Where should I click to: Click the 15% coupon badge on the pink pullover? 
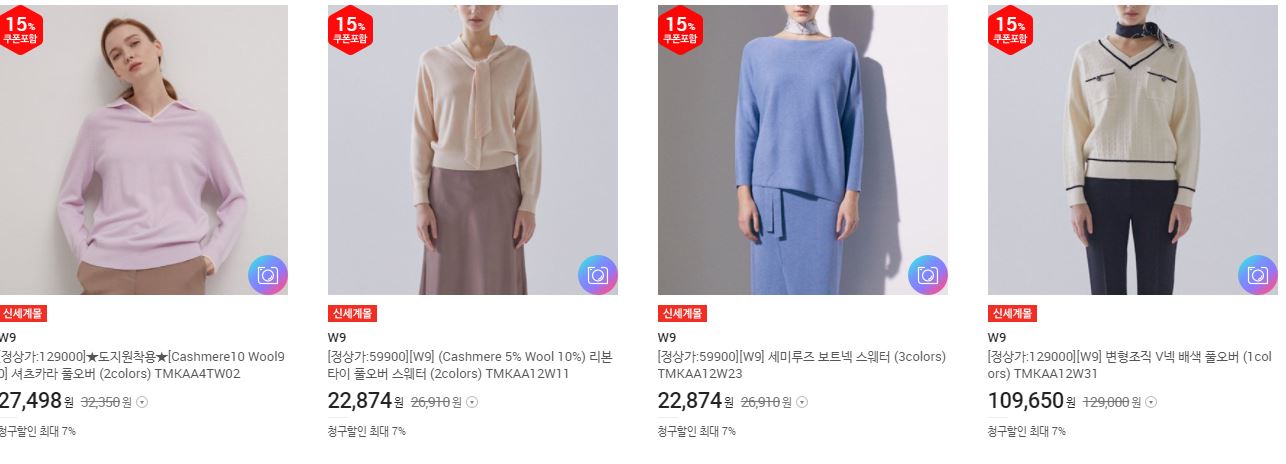click(x=20, y=30)
